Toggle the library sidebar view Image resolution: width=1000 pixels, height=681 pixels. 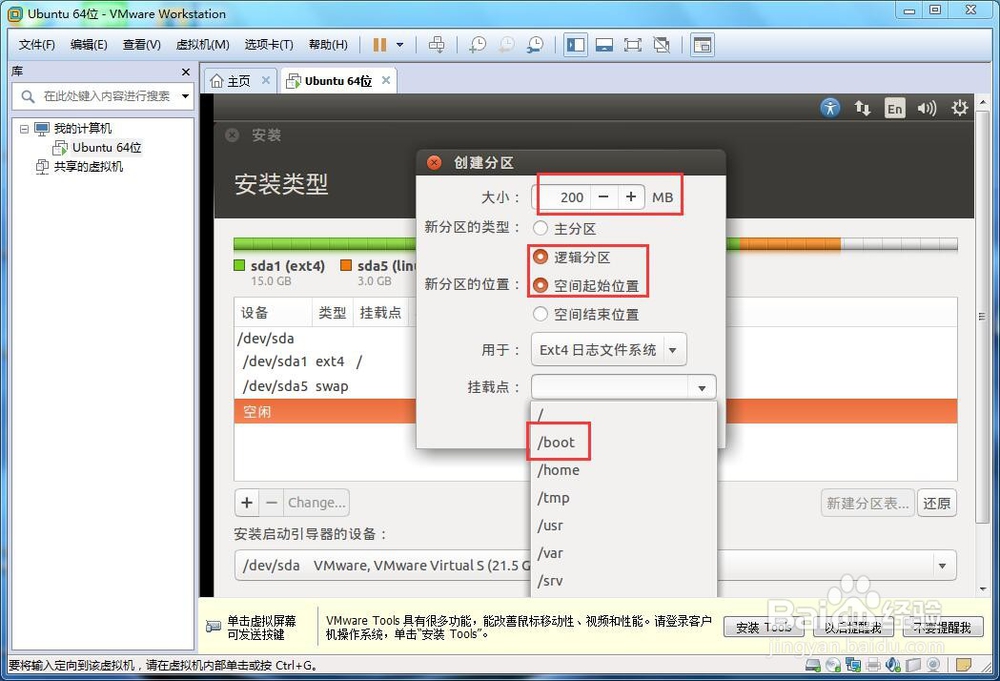(575, 45)
